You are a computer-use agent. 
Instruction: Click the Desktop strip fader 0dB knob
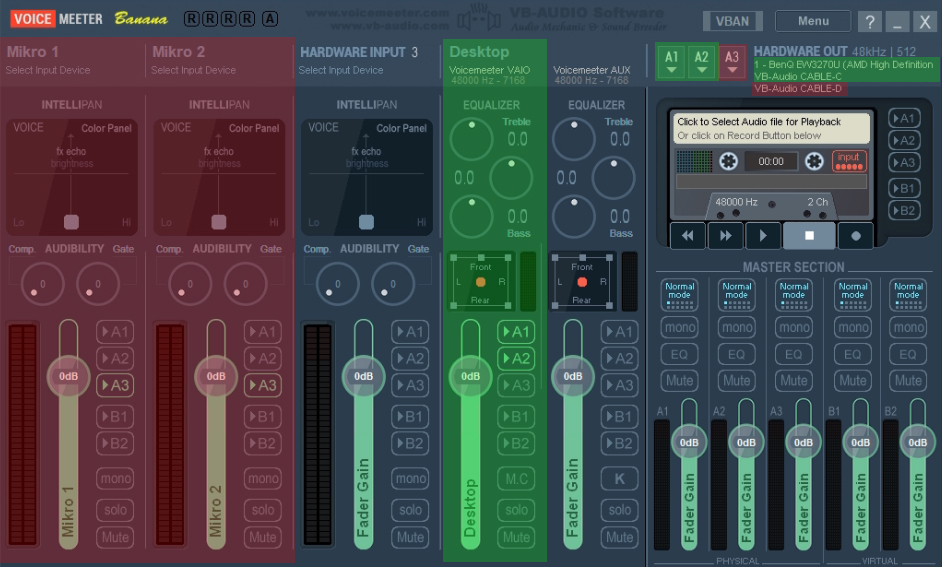(x=470, y=377)
